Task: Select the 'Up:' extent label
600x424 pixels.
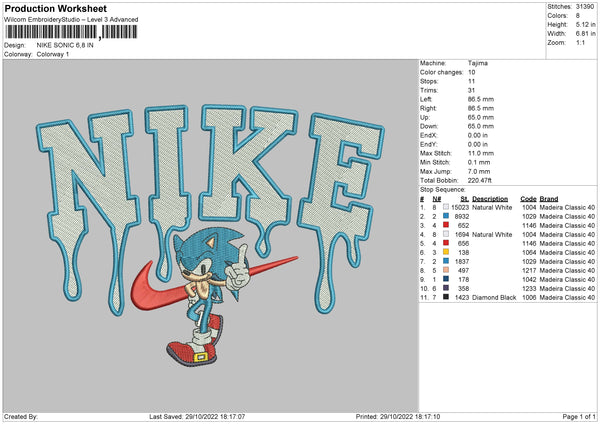Action: tap(425, 117)
